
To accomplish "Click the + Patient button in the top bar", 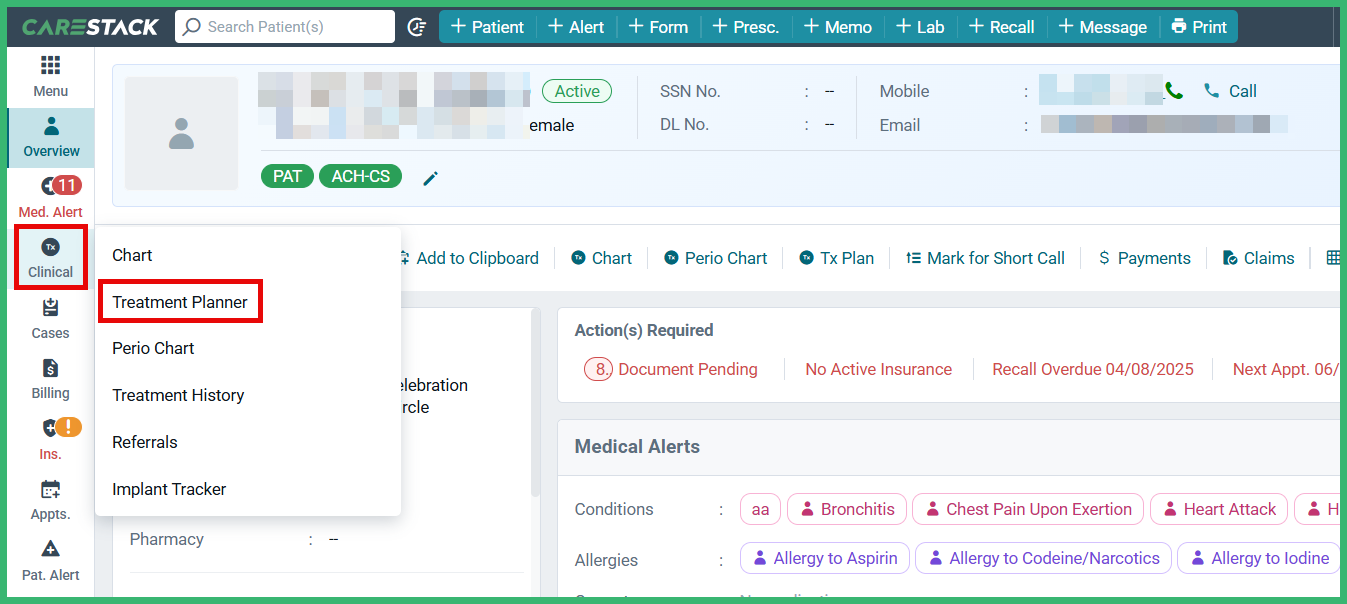I will tap(487, 26).
